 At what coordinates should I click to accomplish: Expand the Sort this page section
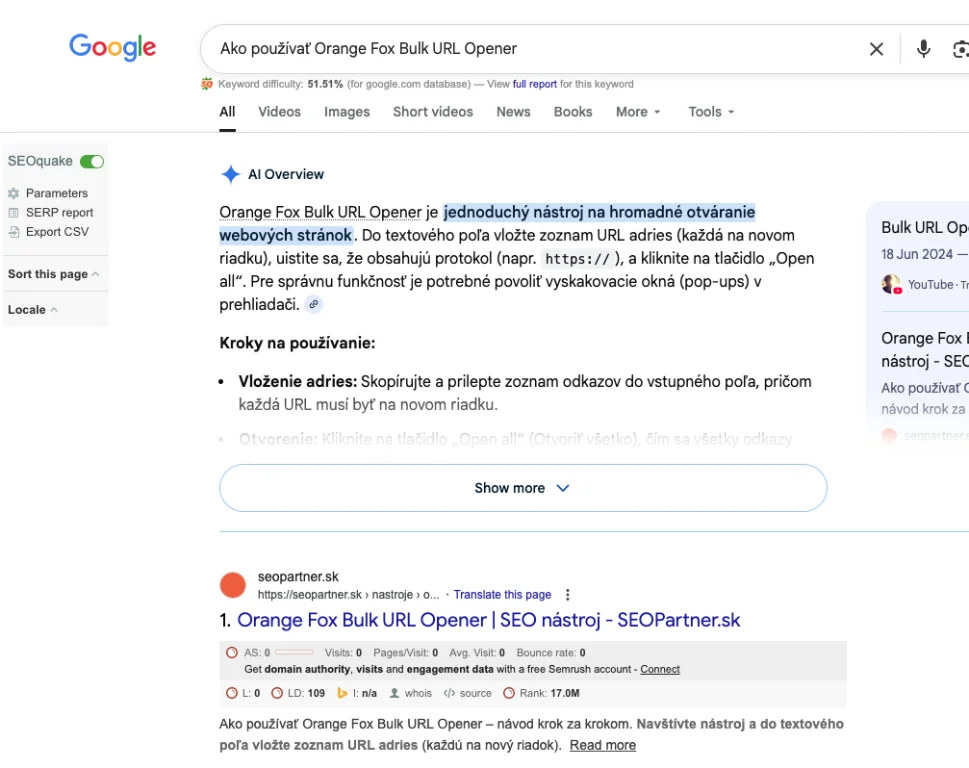[53, 274]
